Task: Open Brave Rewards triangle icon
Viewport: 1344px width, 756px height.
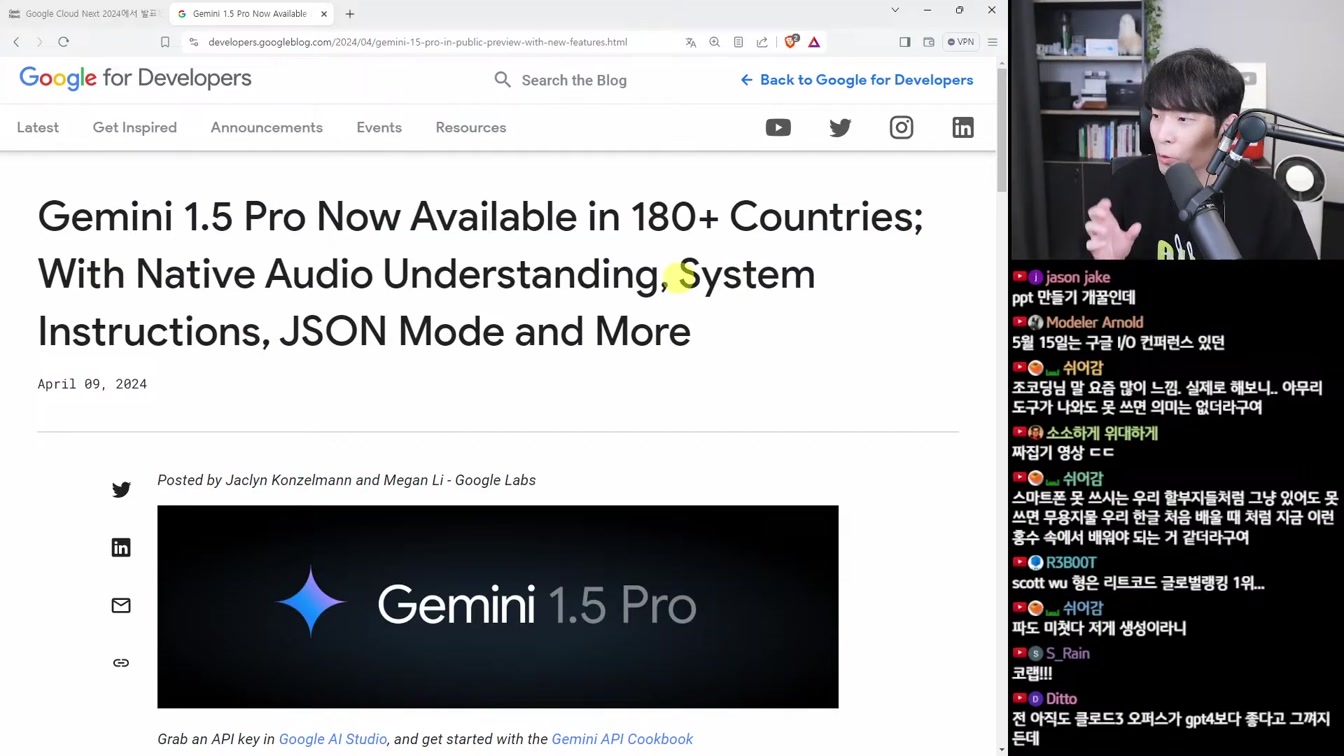Action: coord(814,42)
